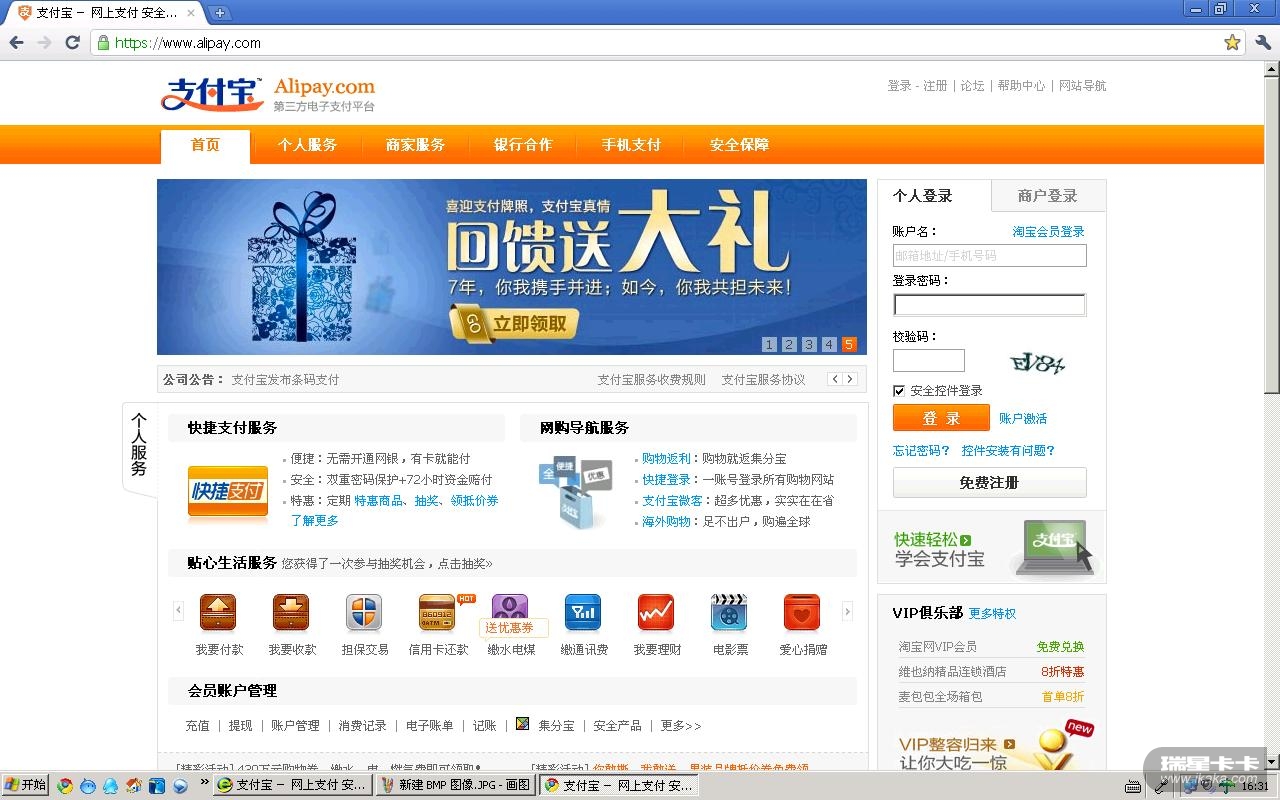This screenshot has width=1280, height=800.
Task: Show banner slide 3
Action: pyautogui.click(x=809, y=345)
